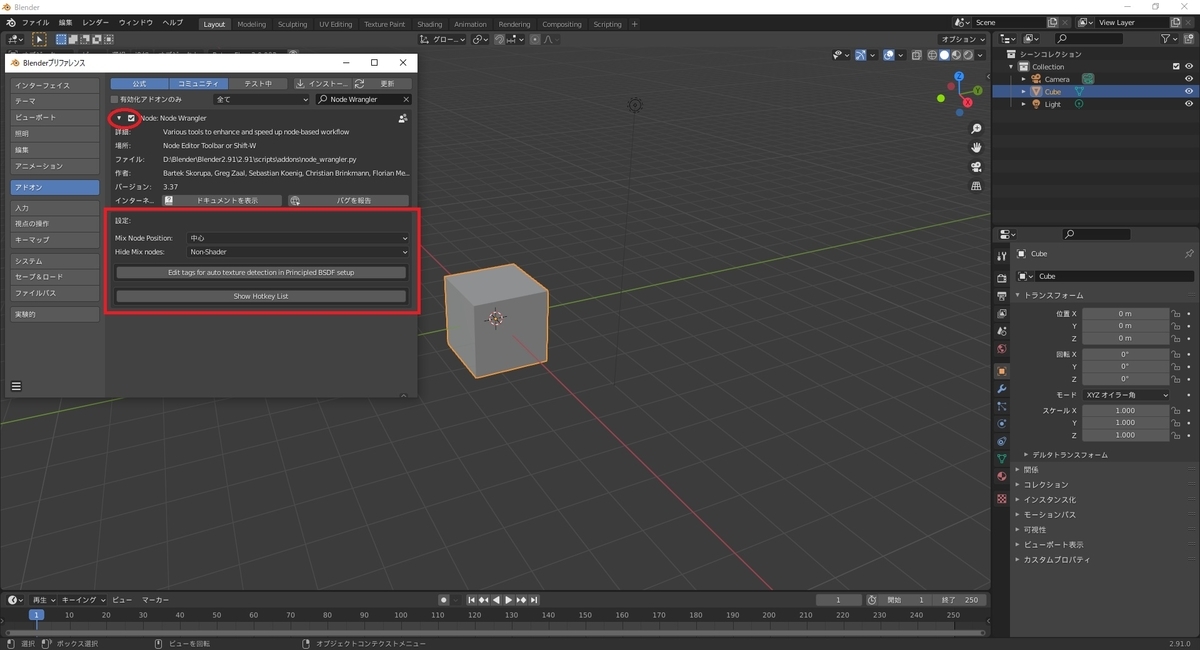Screen dimensions: 1200x650
Task: Open the Material properties tab icon
Action: [1001, 477]
